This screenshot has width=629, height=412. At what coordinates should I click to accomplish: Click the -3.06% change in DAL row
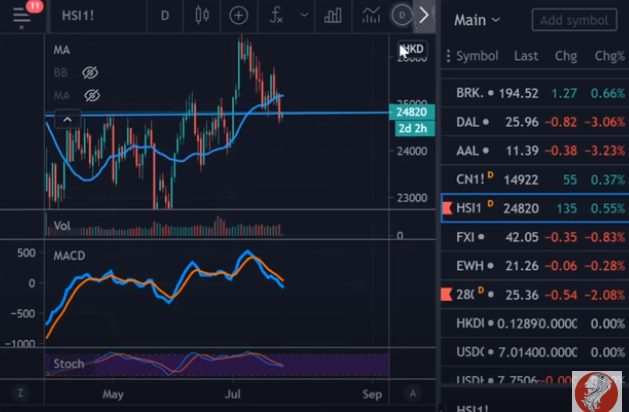(x=605, y=122)
